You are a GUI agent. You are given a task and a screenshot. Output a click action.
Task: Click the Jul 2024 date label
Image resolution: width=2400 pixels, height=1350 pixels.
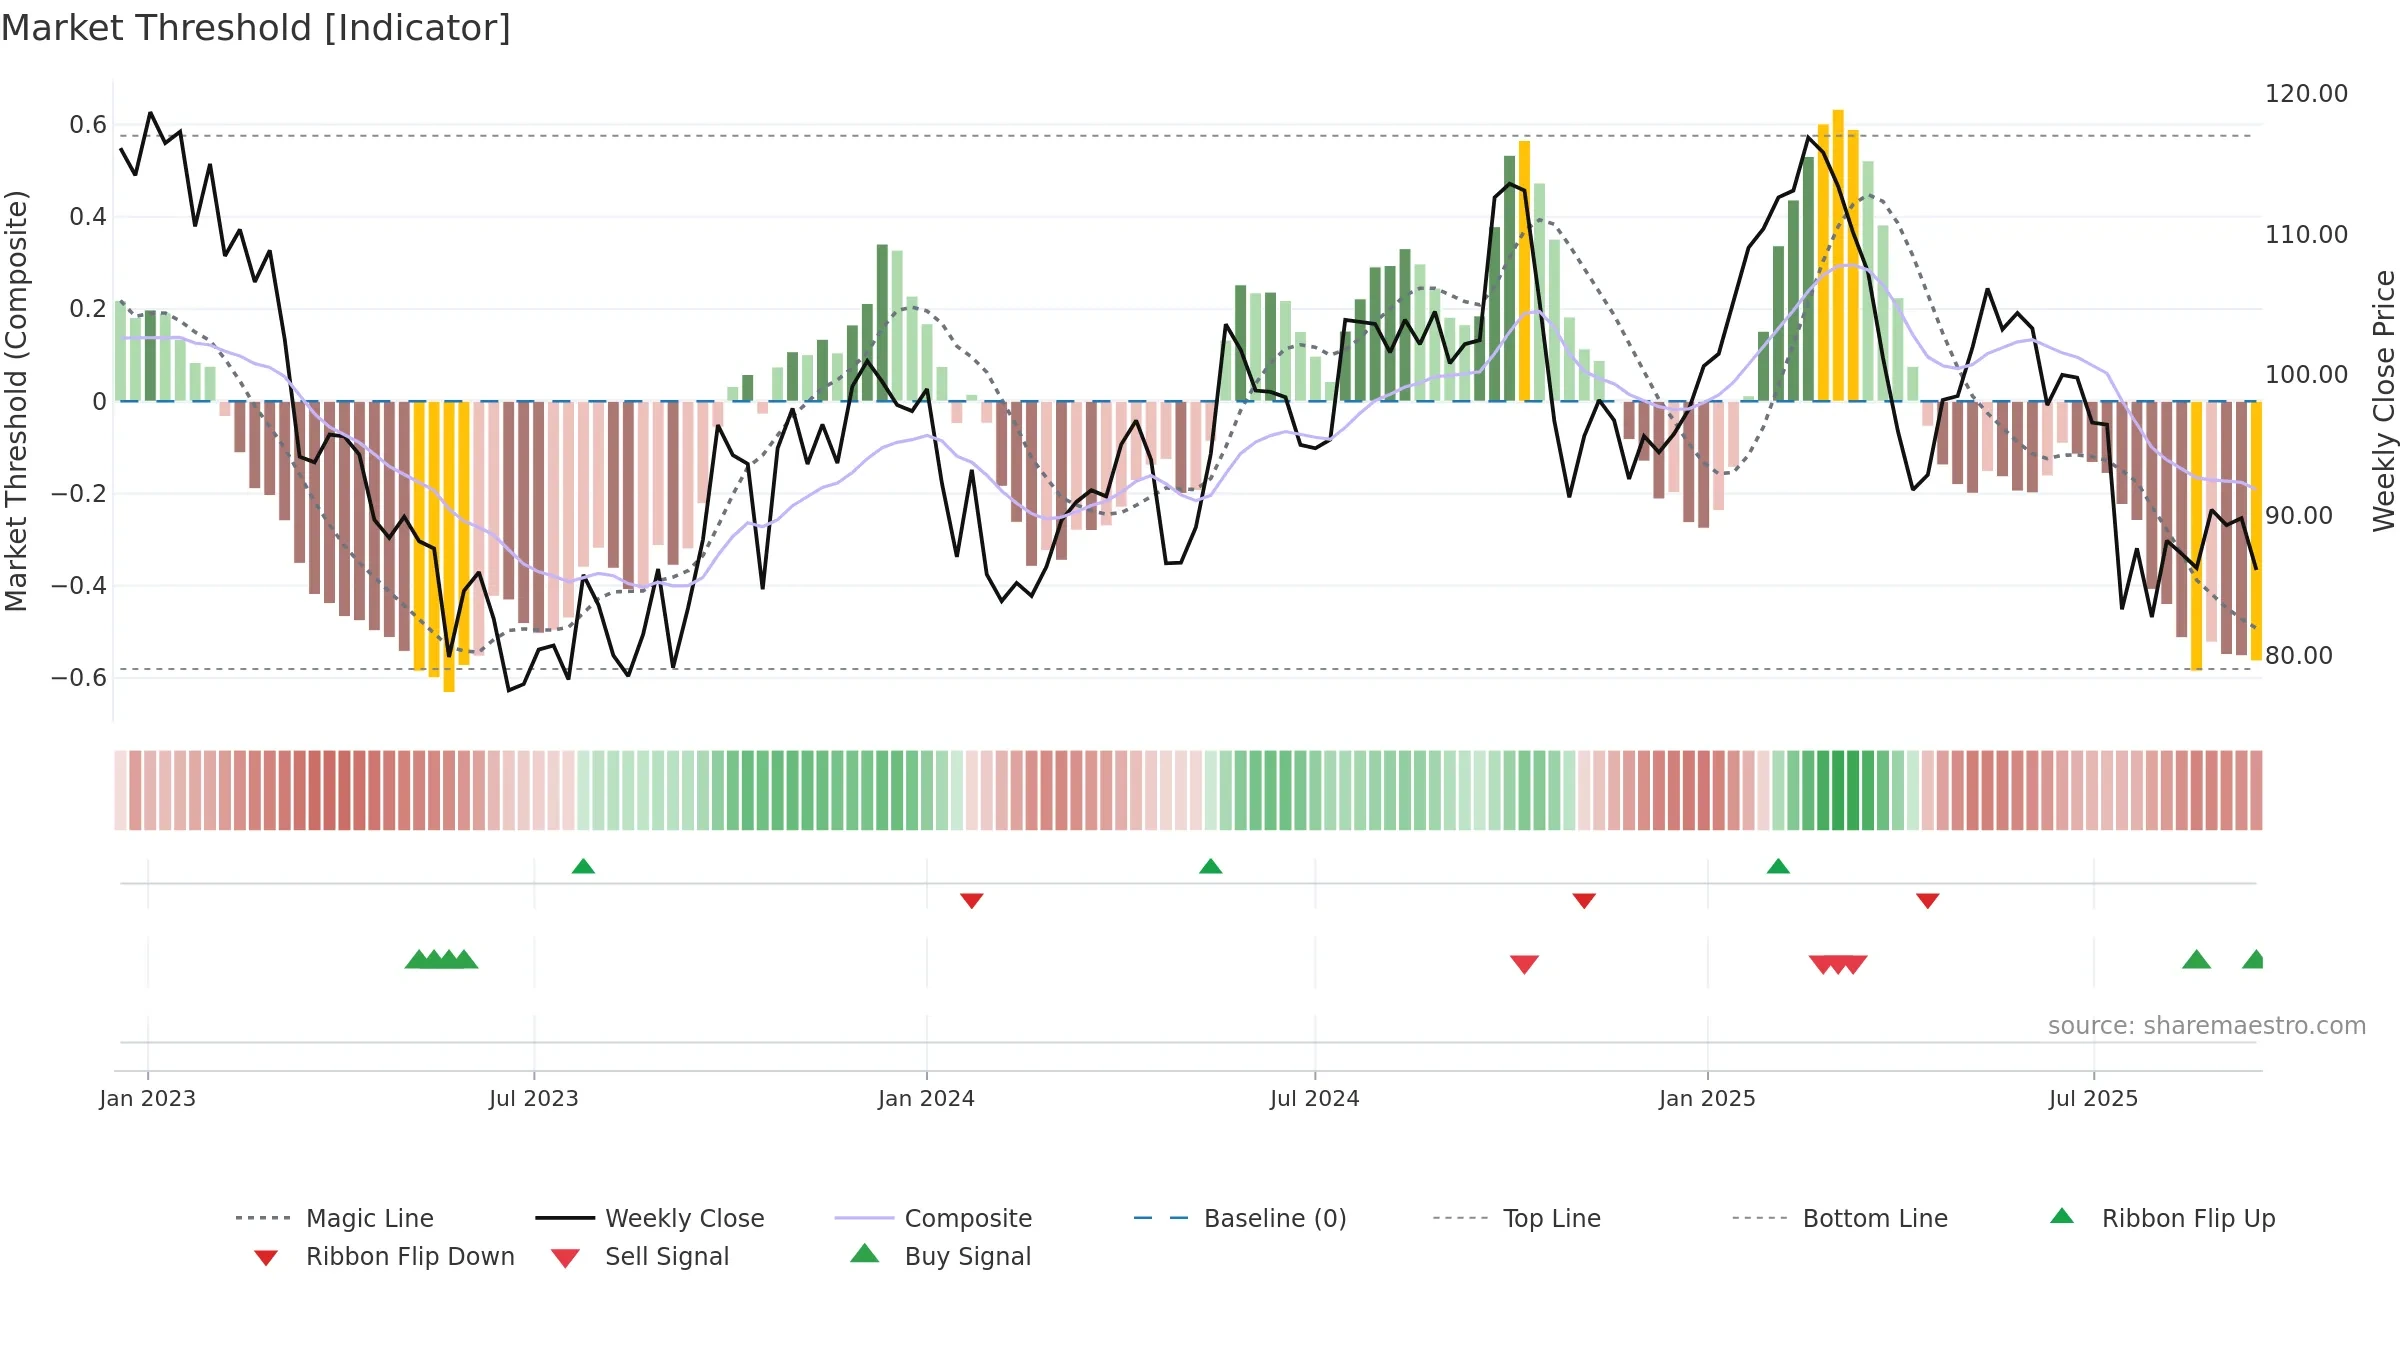[x=1315, y=1098]
